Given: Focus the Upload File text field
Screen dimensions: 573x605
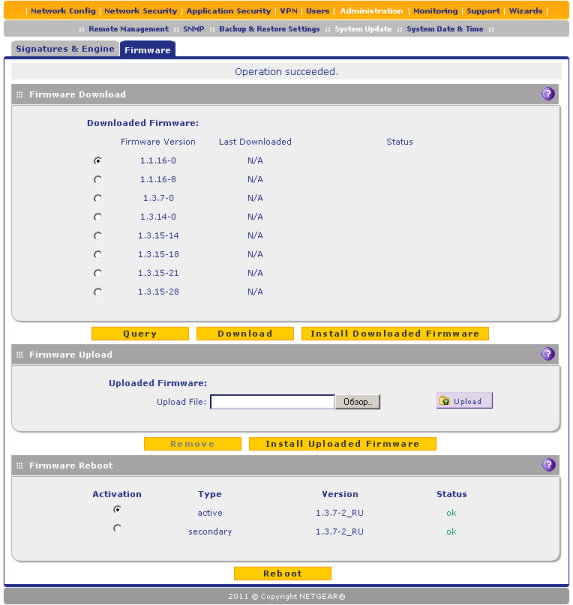Looking at the screenshot, I should [x=272, y=402].
